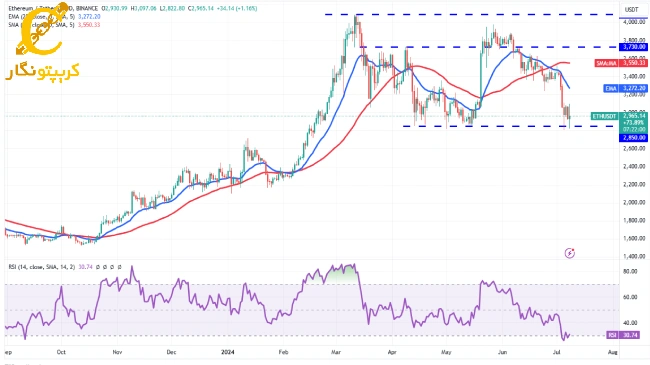The width and height of the screenshot is (650, 365).
Task: Click the May label on time axis
Action: (446, 352)
